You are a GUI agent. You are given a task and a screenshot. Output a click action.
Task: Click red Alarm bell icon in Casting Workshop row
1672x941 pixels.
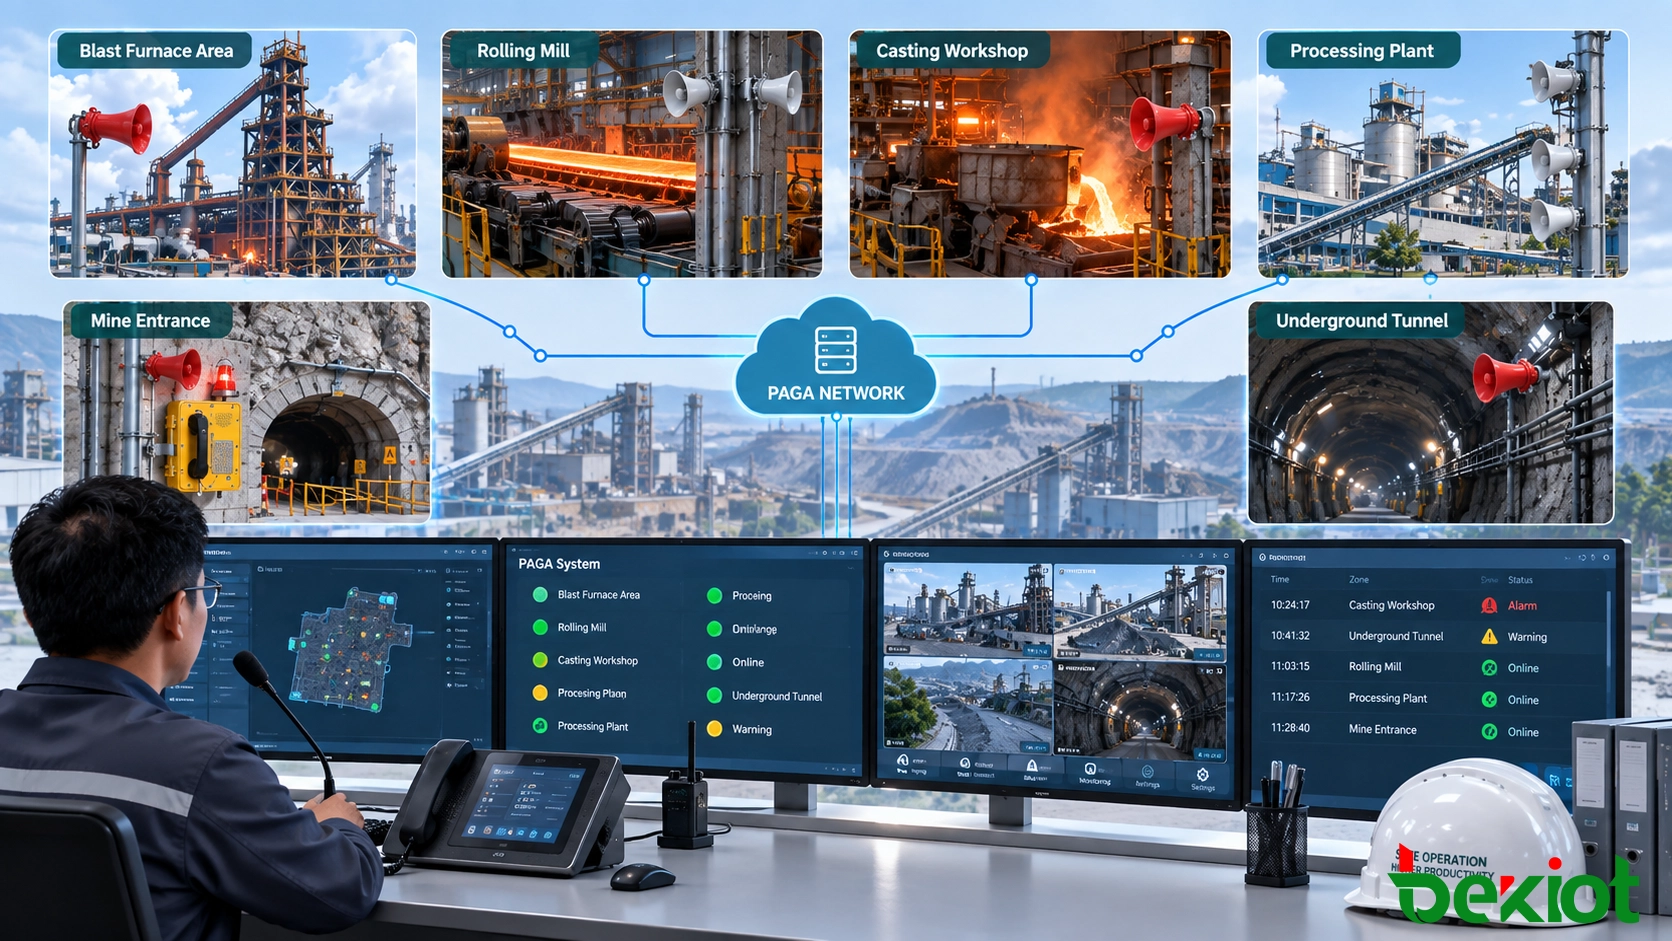point(1489,605)
